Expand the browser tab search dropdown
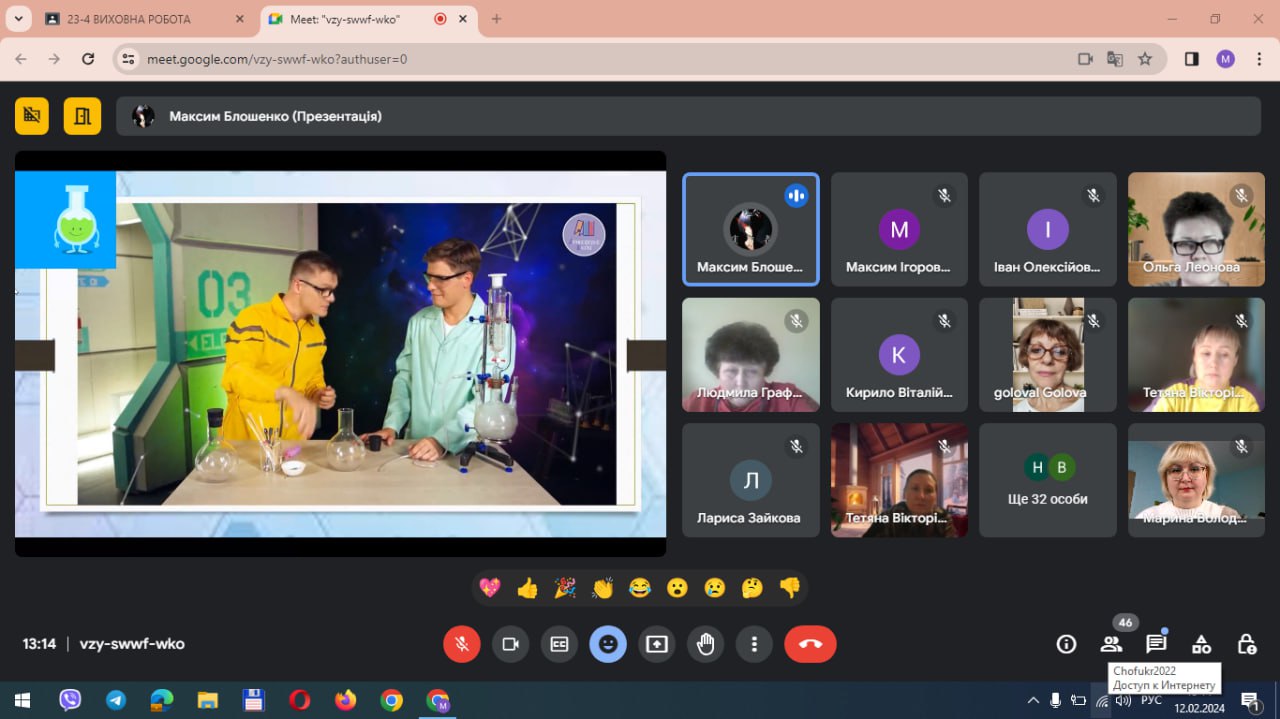This screenshot has width=1280, height=719. (18, 19)
